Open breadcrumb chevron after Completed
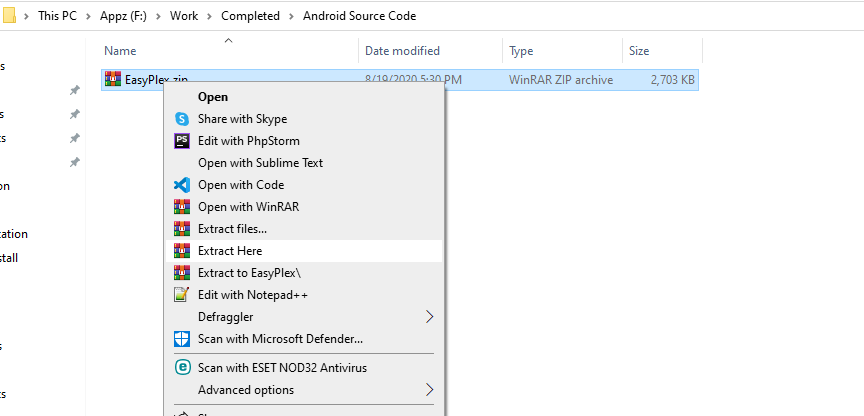Screen dimensions: 864x416 coord(293,16)
